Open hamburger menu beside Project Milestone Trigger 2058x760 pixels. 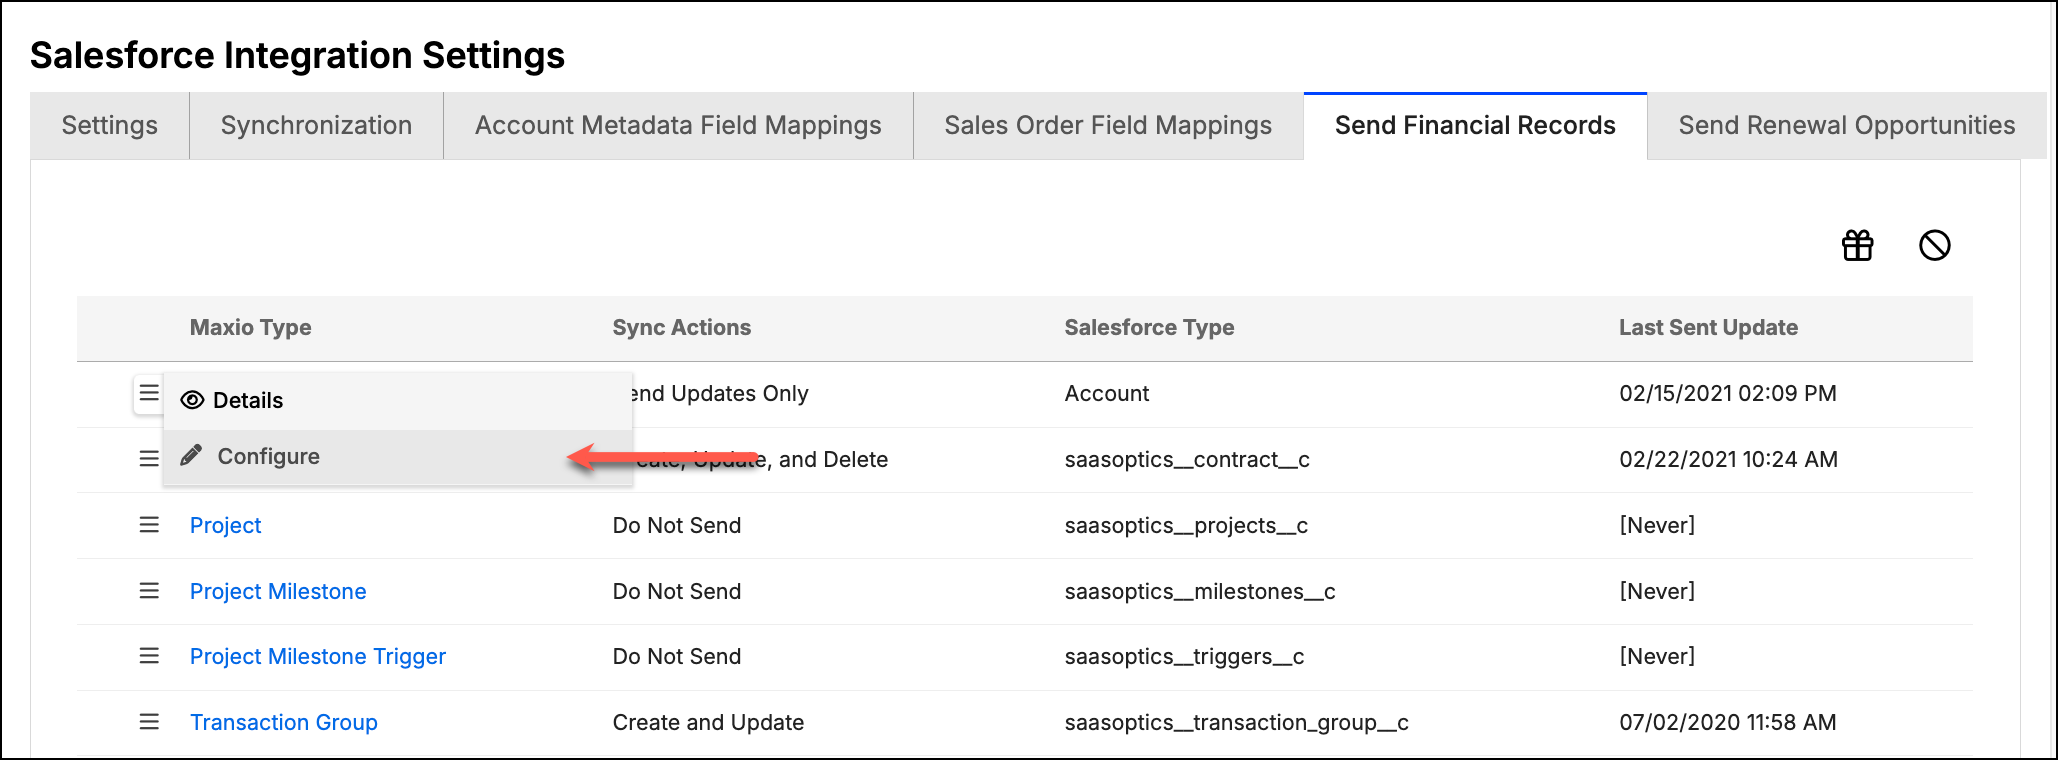point(149,656)
